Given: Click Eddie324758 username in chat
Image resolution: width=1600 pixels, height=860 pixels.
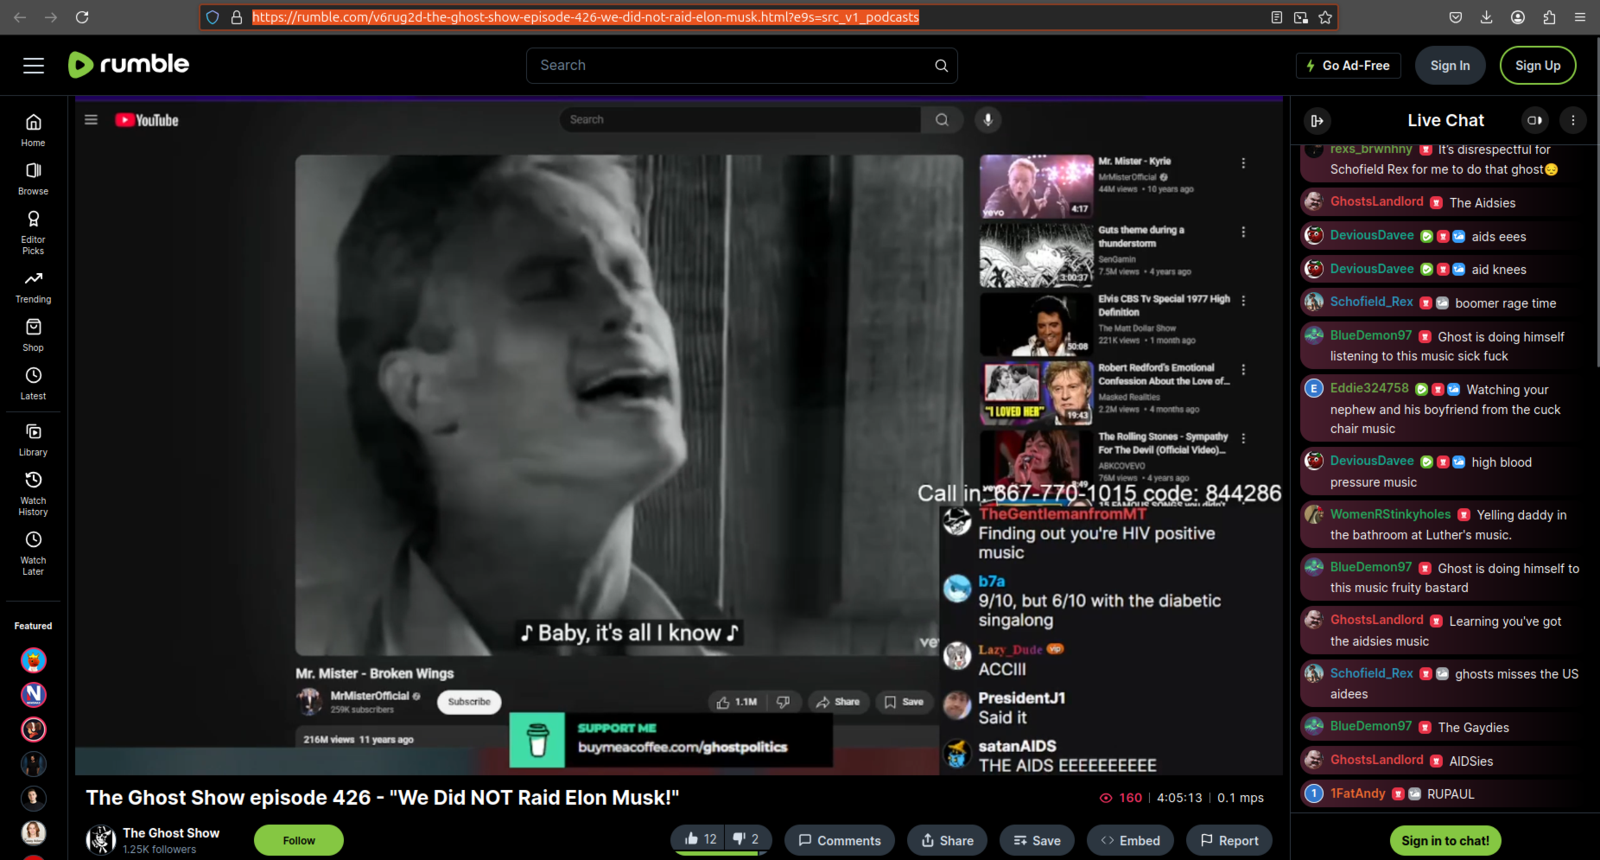Looking at the screenshot, I should point(1369,388).
